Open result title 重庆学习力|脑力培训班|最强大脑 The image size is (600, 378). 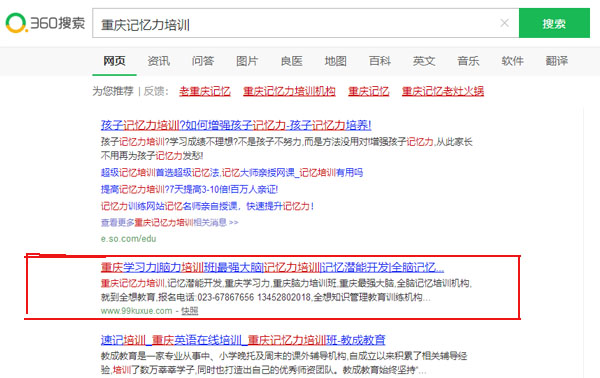(272, 267)
